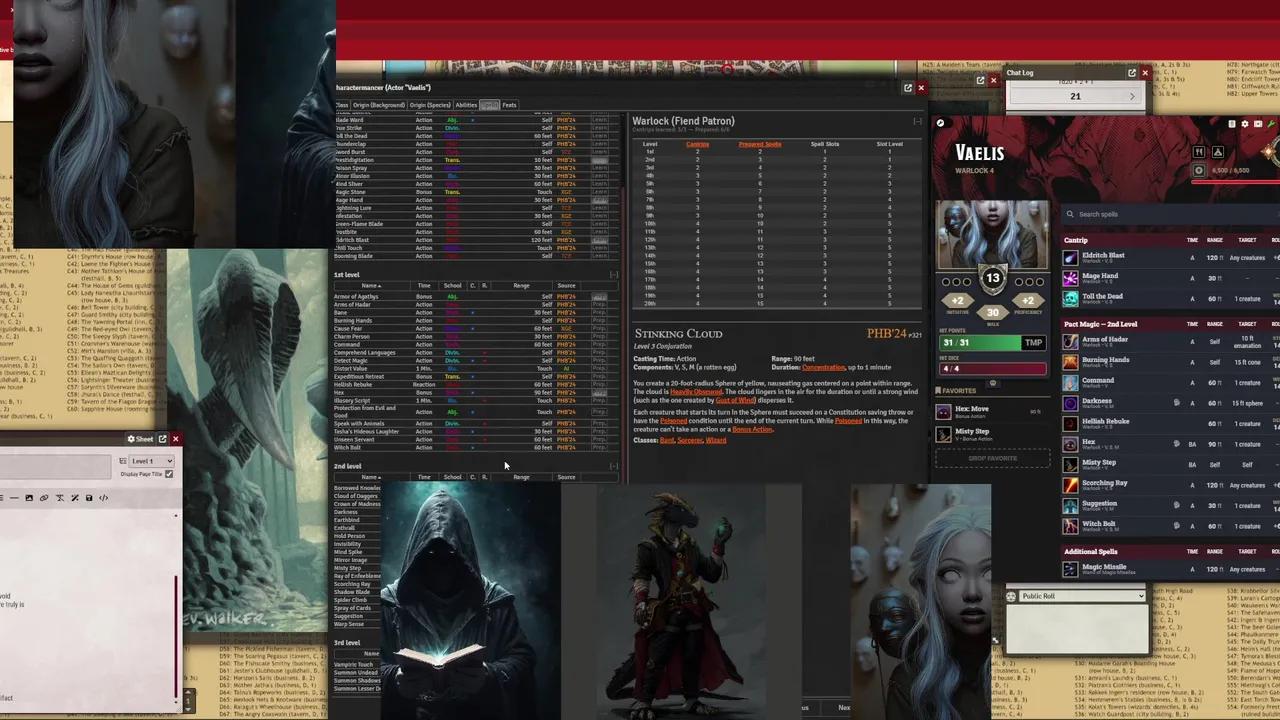Click the Command spell icon
Image resolution: width=1280 pixels, height=720 pixels.
(1071, 382)
